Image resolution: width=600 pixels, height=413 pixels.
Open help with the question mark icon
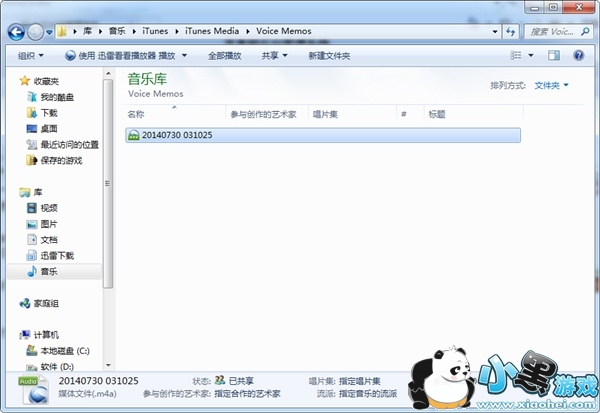click(578, 56)
